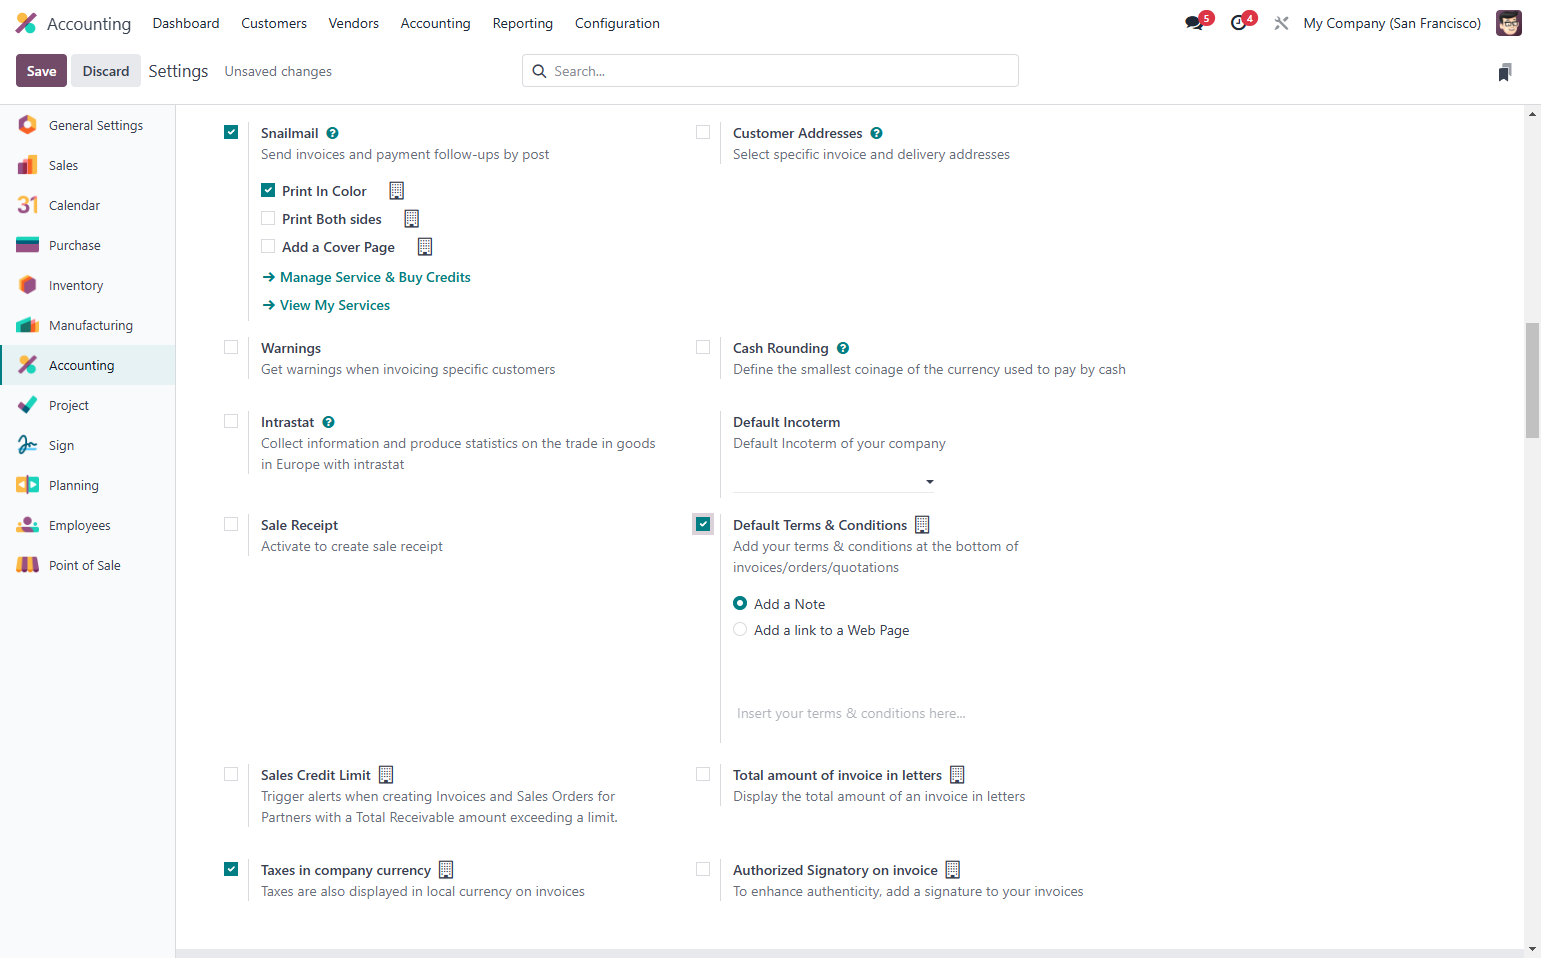Open the Accounting top menu
This screenshot has height=958, width=1541.
coord(435,23)
